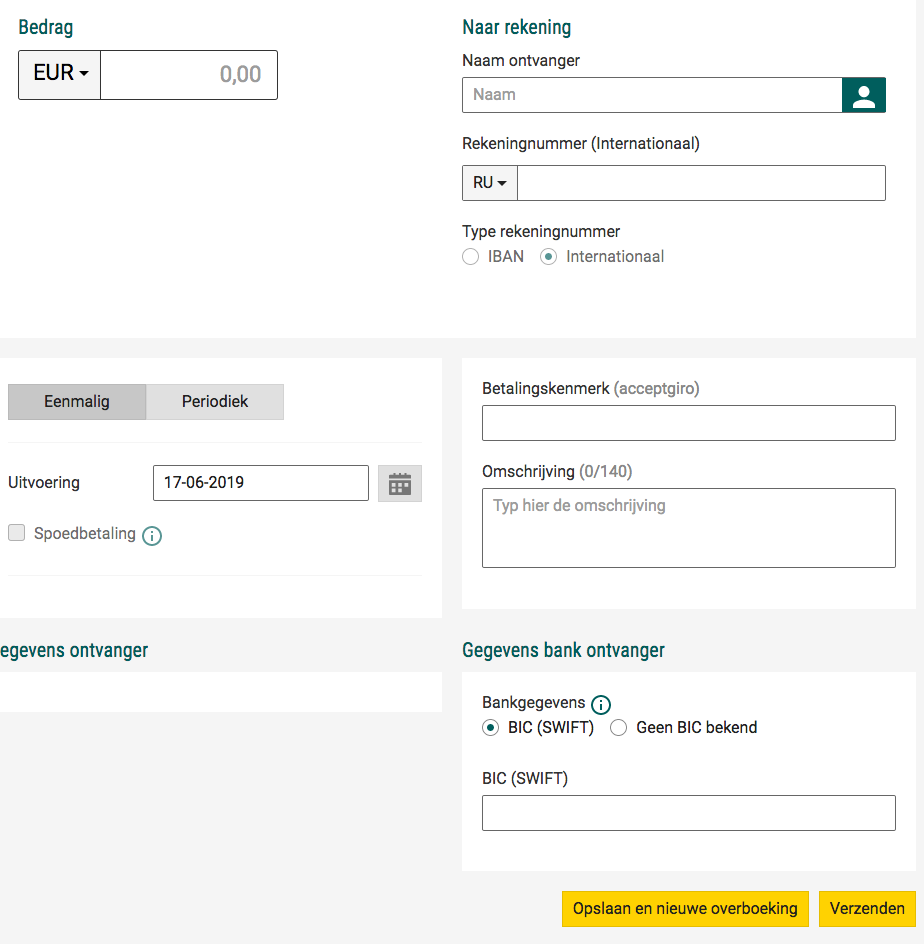Select the Internationaal account type
The image size is (924, 944).
coord(548,257)
